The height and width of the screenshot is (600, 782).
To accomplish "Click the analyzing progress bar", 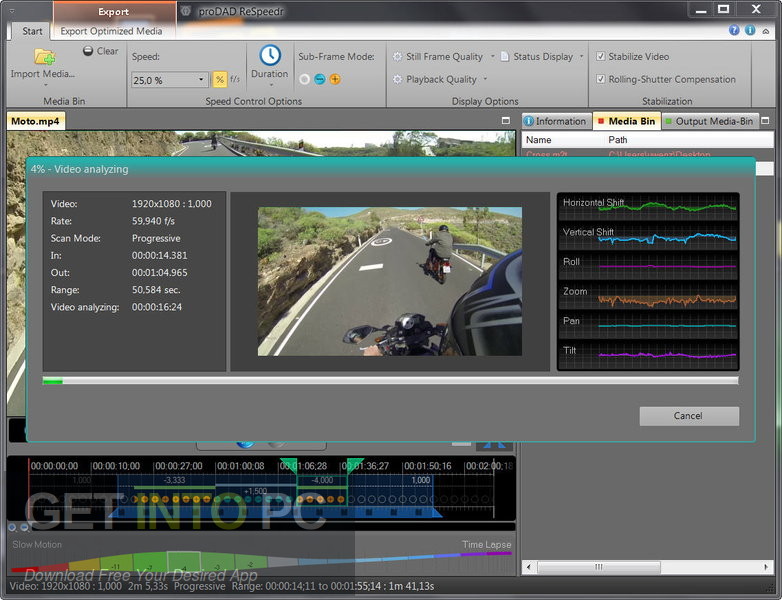I will pos(390,381).
